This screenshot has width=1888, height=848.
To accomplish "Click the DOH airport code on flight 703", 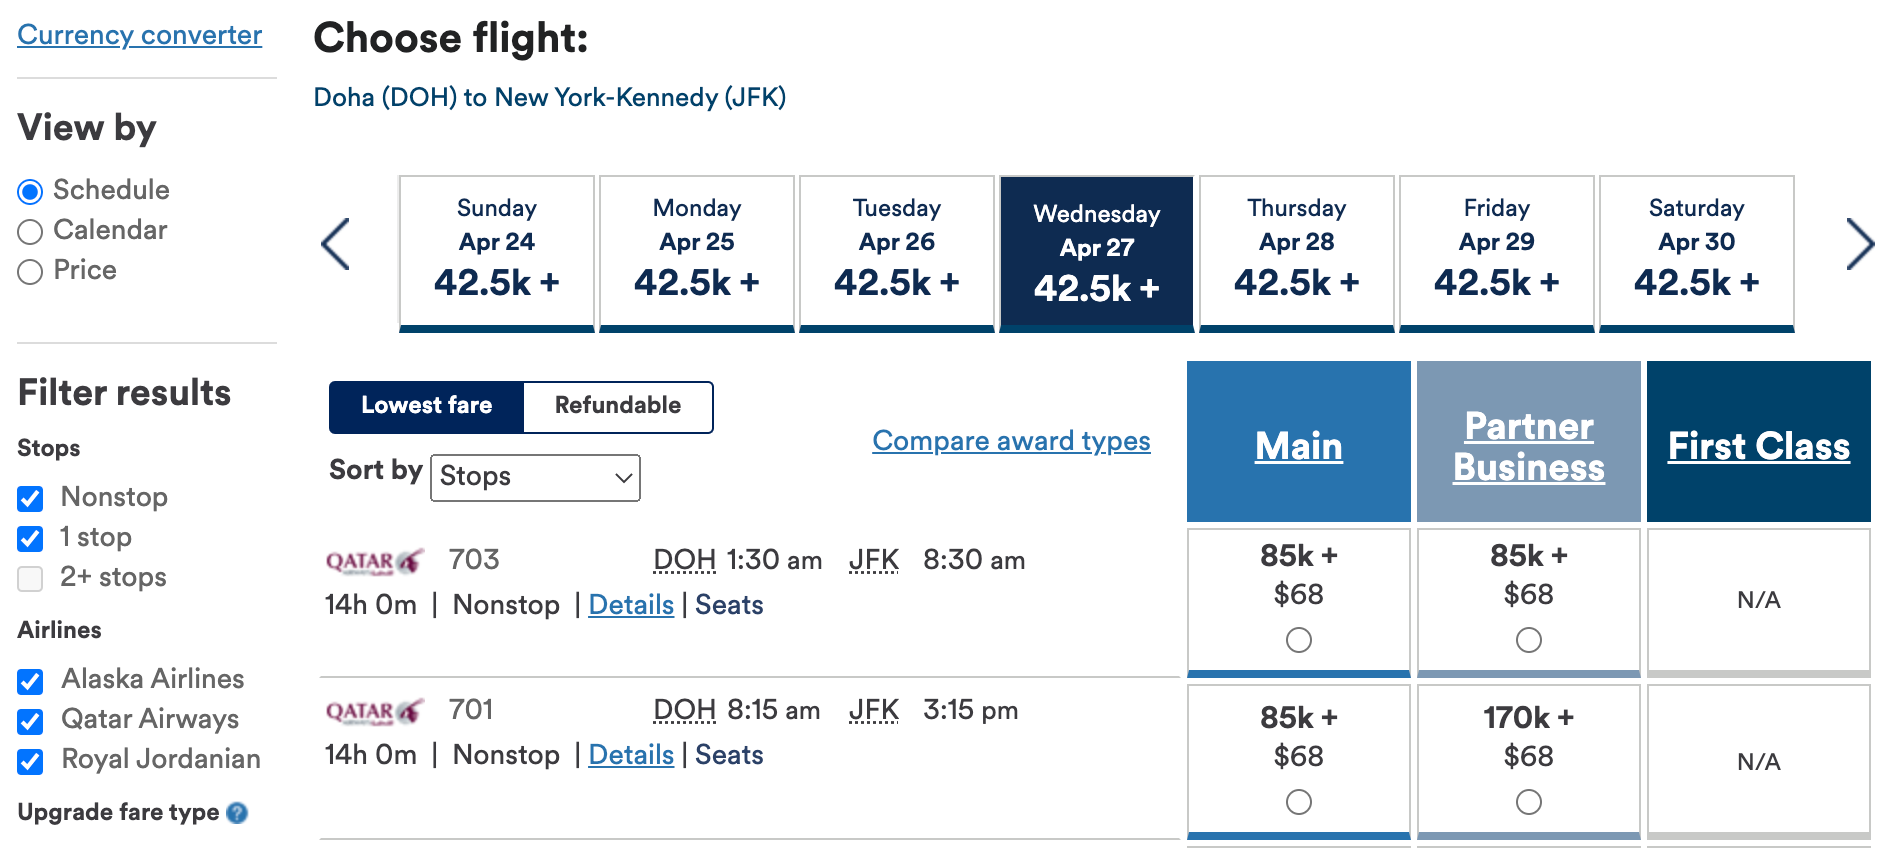I will coord(684,560).
